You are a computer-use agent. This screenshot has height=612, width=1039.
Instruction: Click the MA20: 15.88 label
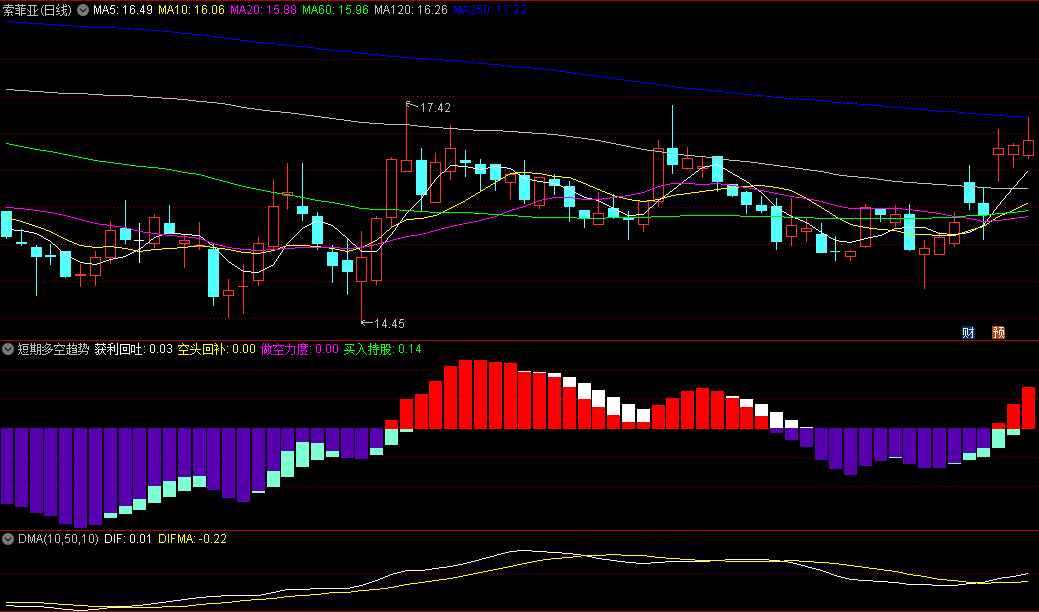coord(263,10)
